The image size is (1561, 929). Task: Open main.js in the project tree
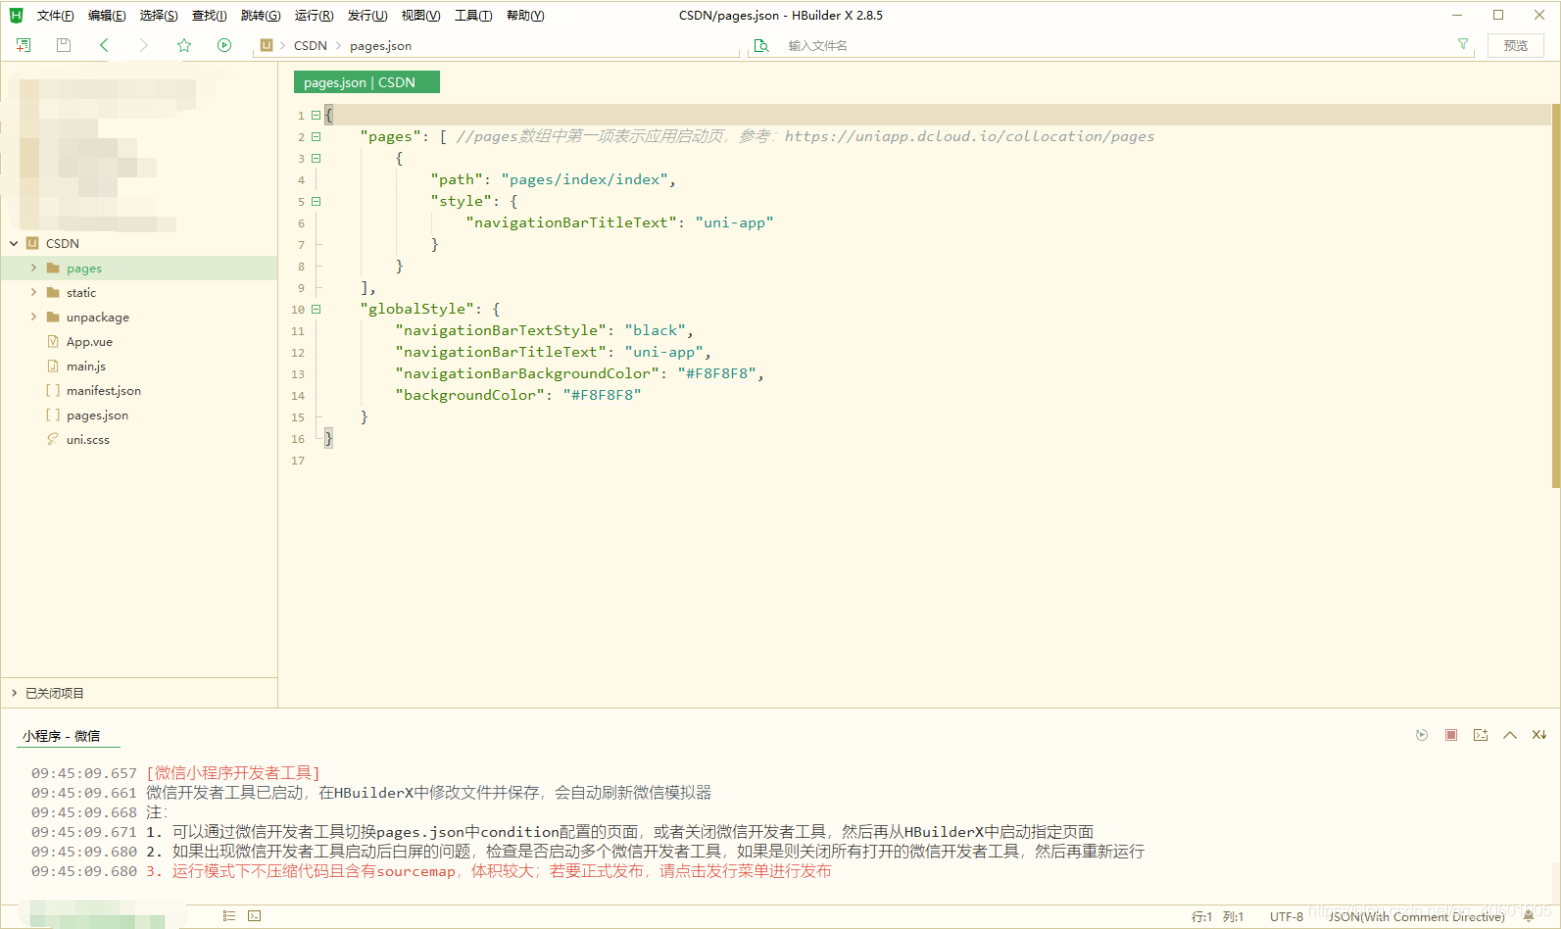[86, 366]
